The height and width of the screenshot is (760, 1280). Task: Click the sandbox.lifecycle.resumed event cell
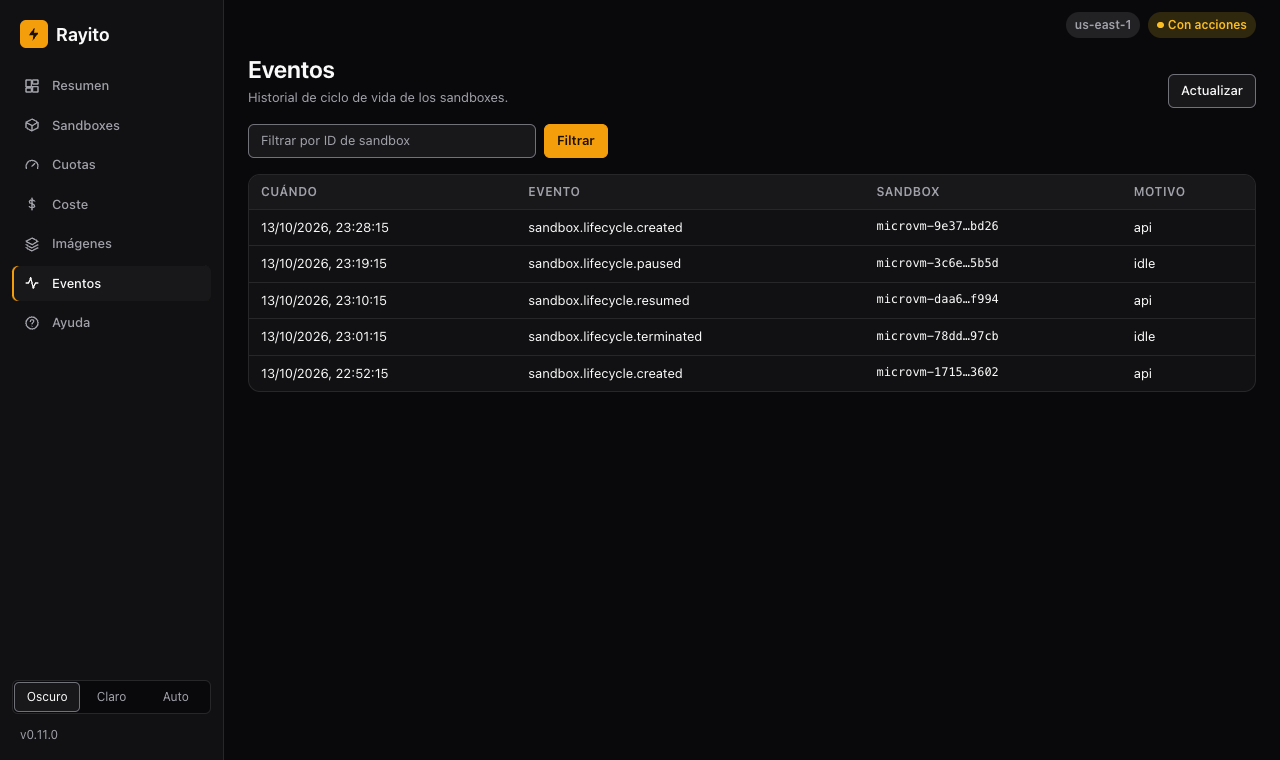pyautogui.click(x=609, y=300)
